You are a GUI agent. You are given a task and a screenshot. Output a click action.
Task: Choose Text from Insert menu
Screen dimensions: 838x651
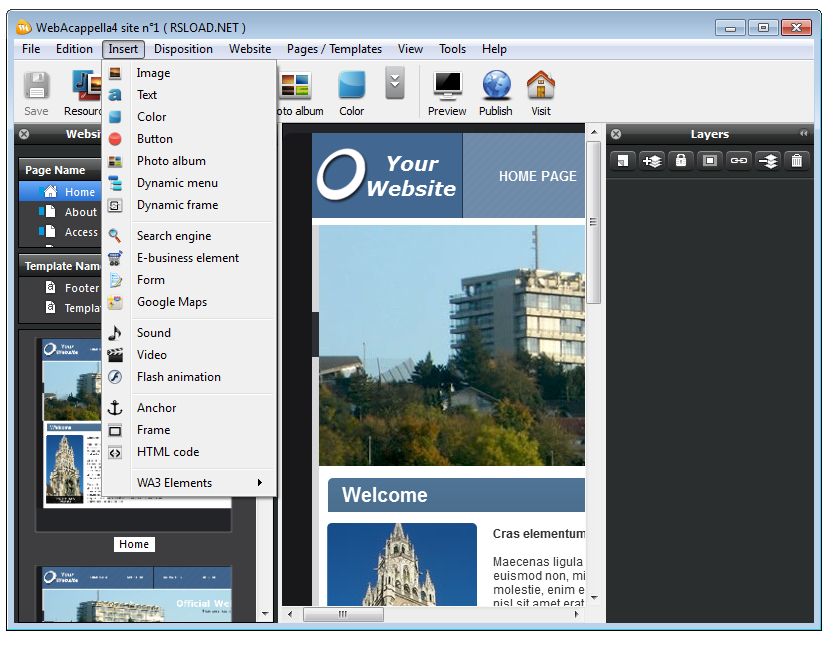[x=190, y=95]
